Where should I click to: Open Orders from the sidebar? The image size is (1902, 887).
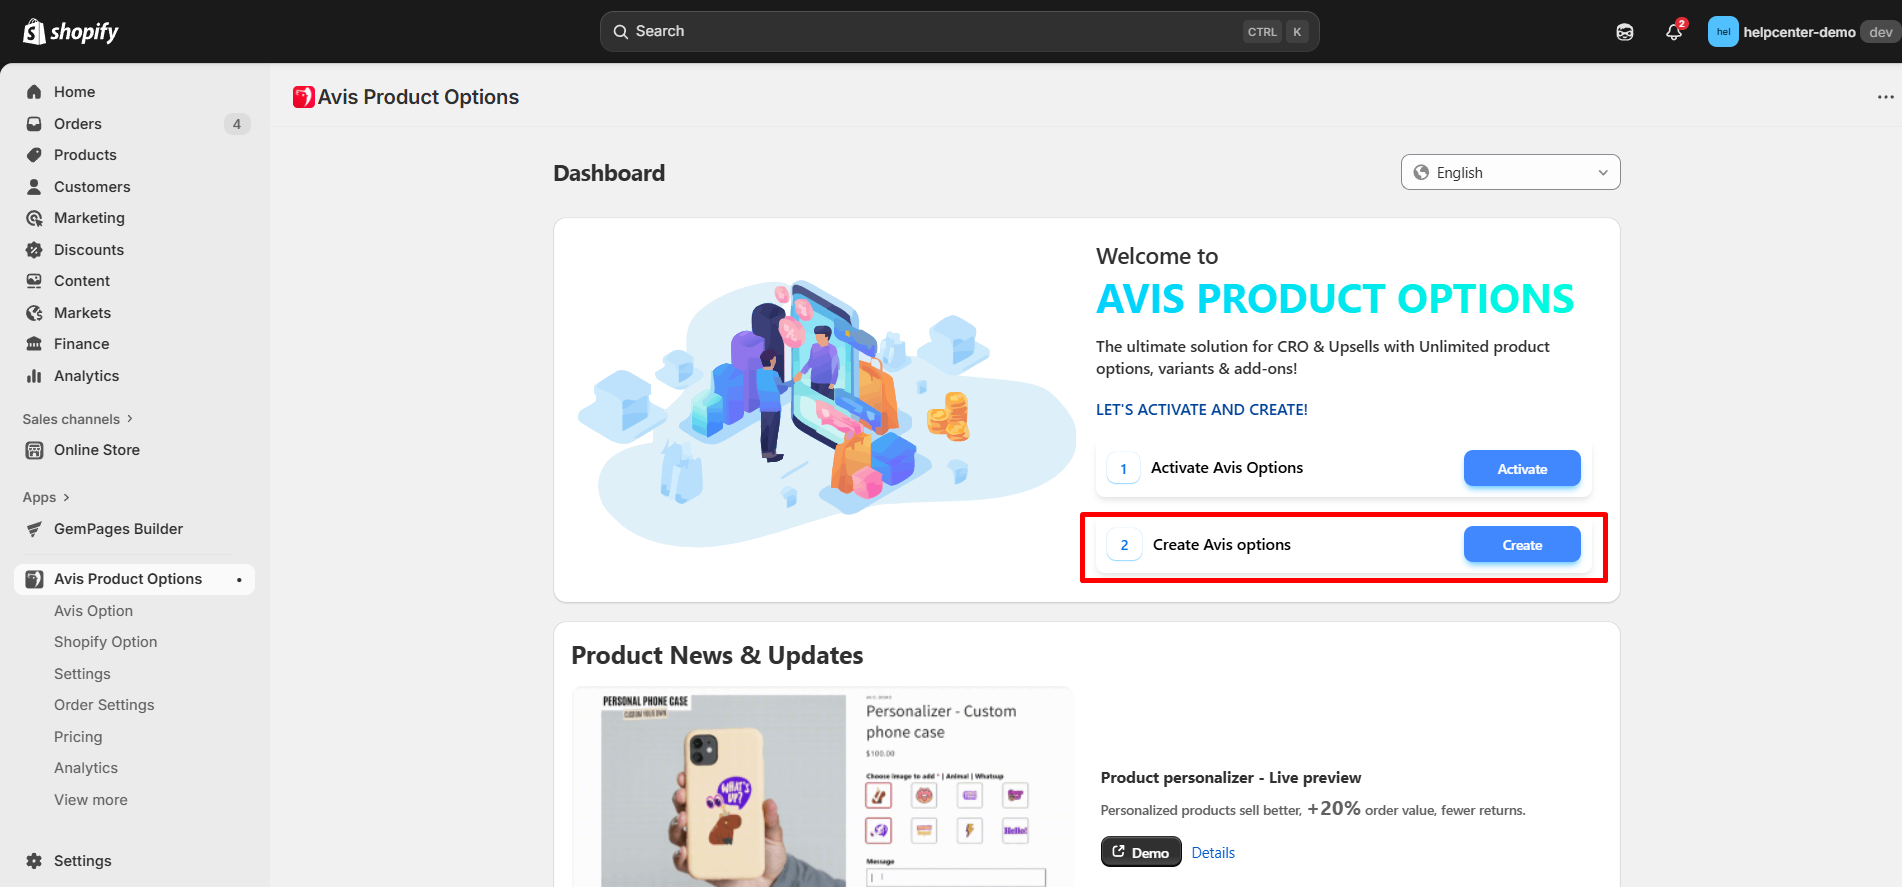pyautogui.click(x=78, y=124)
